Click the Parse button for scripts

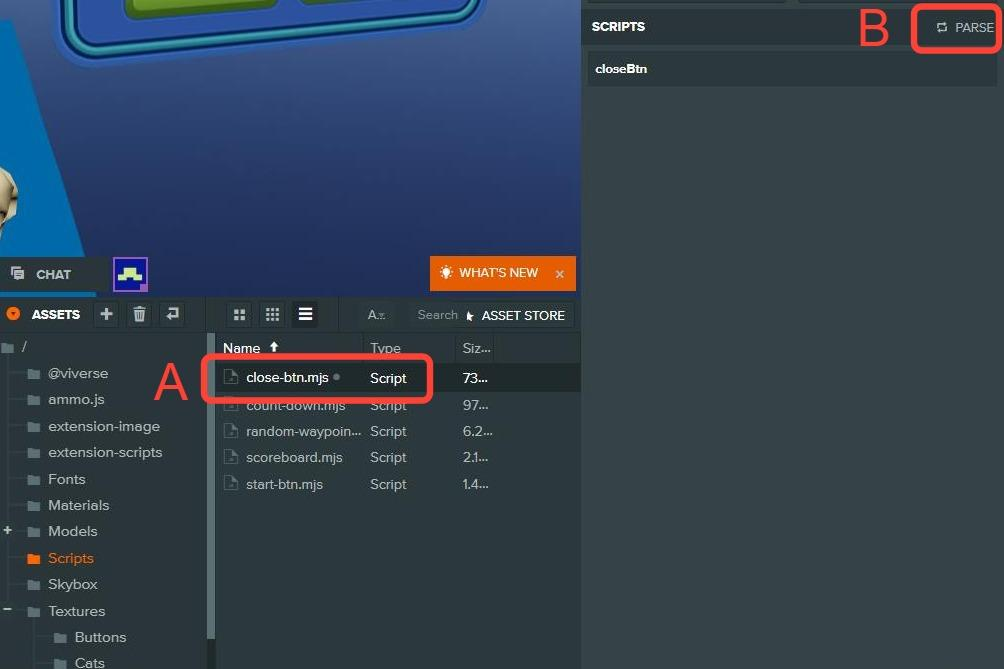(x=964, y=28)
